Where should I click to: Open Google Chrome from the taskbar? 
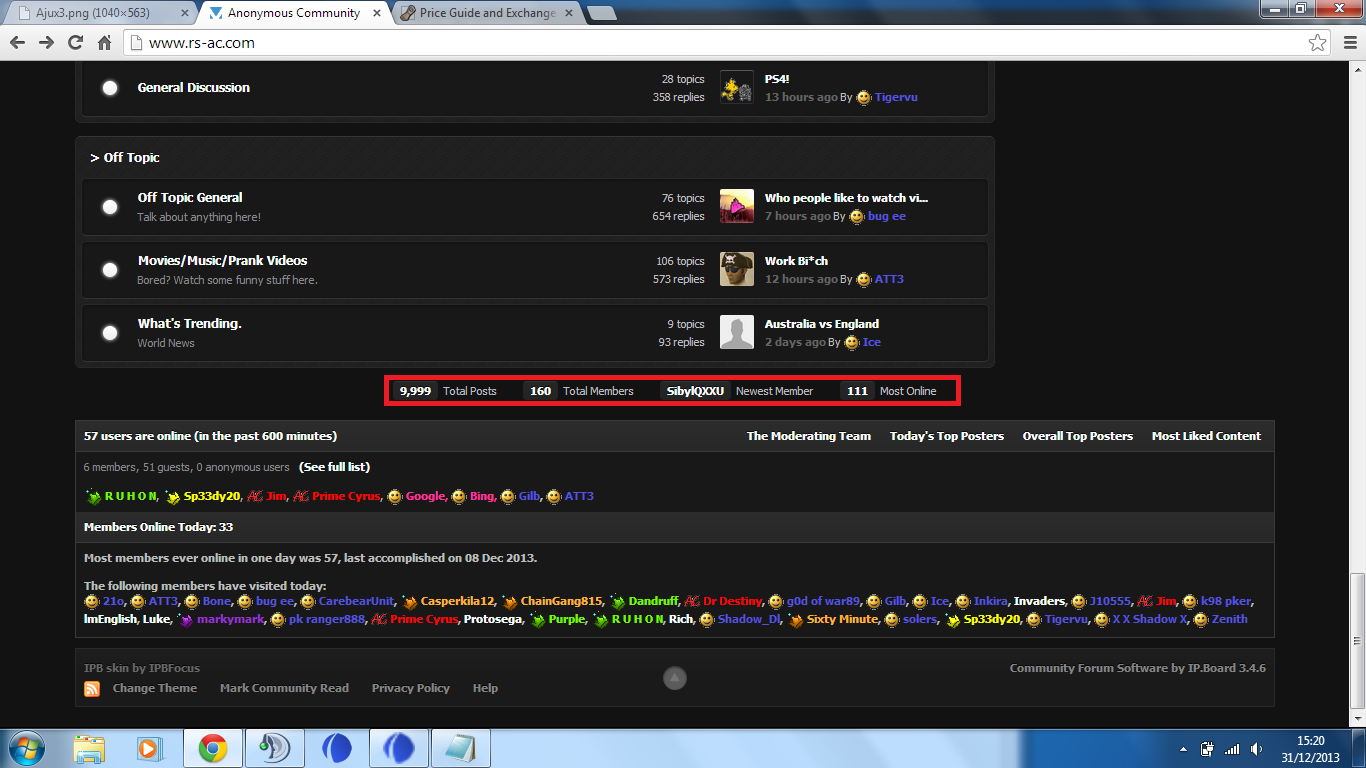tap(212, 748)
